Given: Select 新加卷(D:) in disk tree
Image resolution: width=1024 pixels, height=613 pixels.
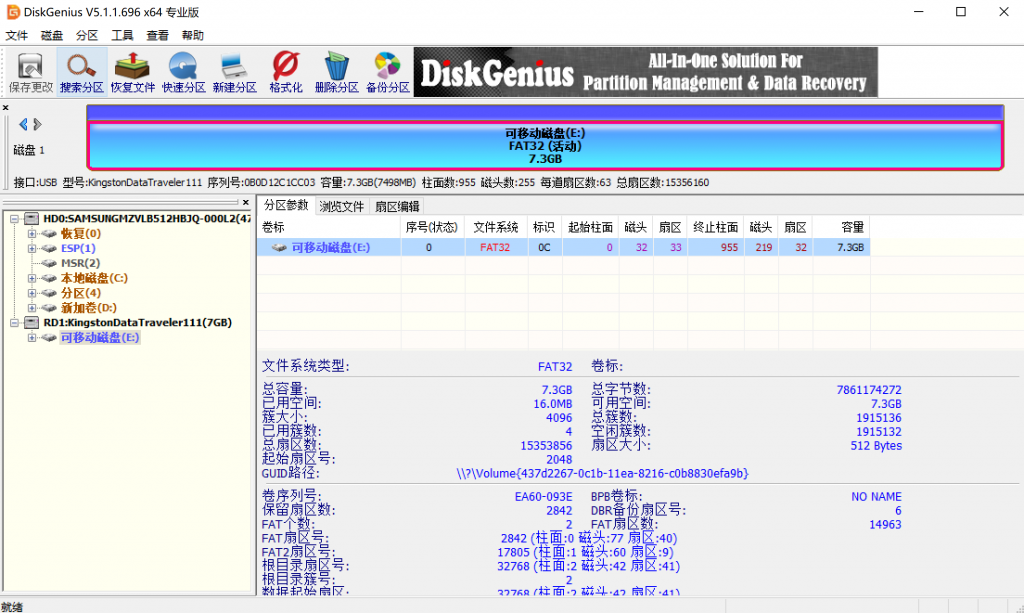Looking at the screenshot, I should tap(89, 307).
